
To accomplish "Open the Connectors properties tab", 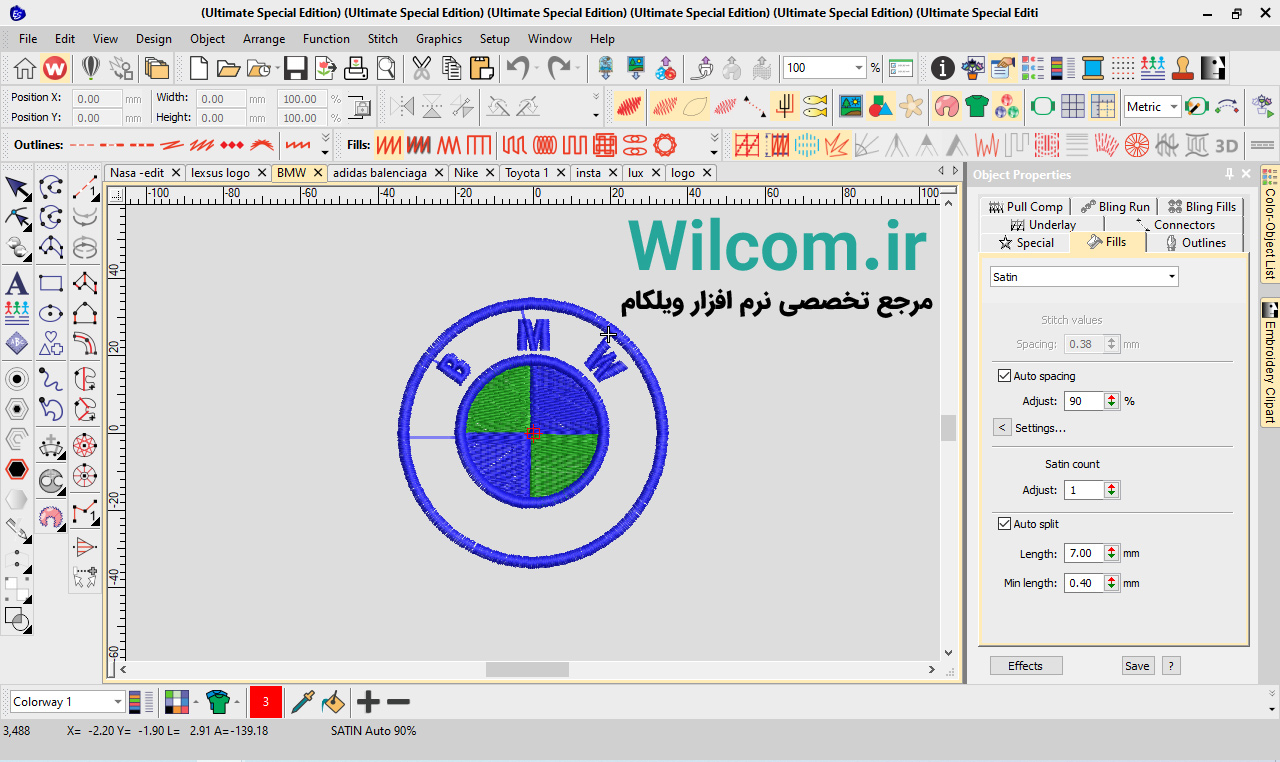I will pyautogui.click(x=1174, y=225).
